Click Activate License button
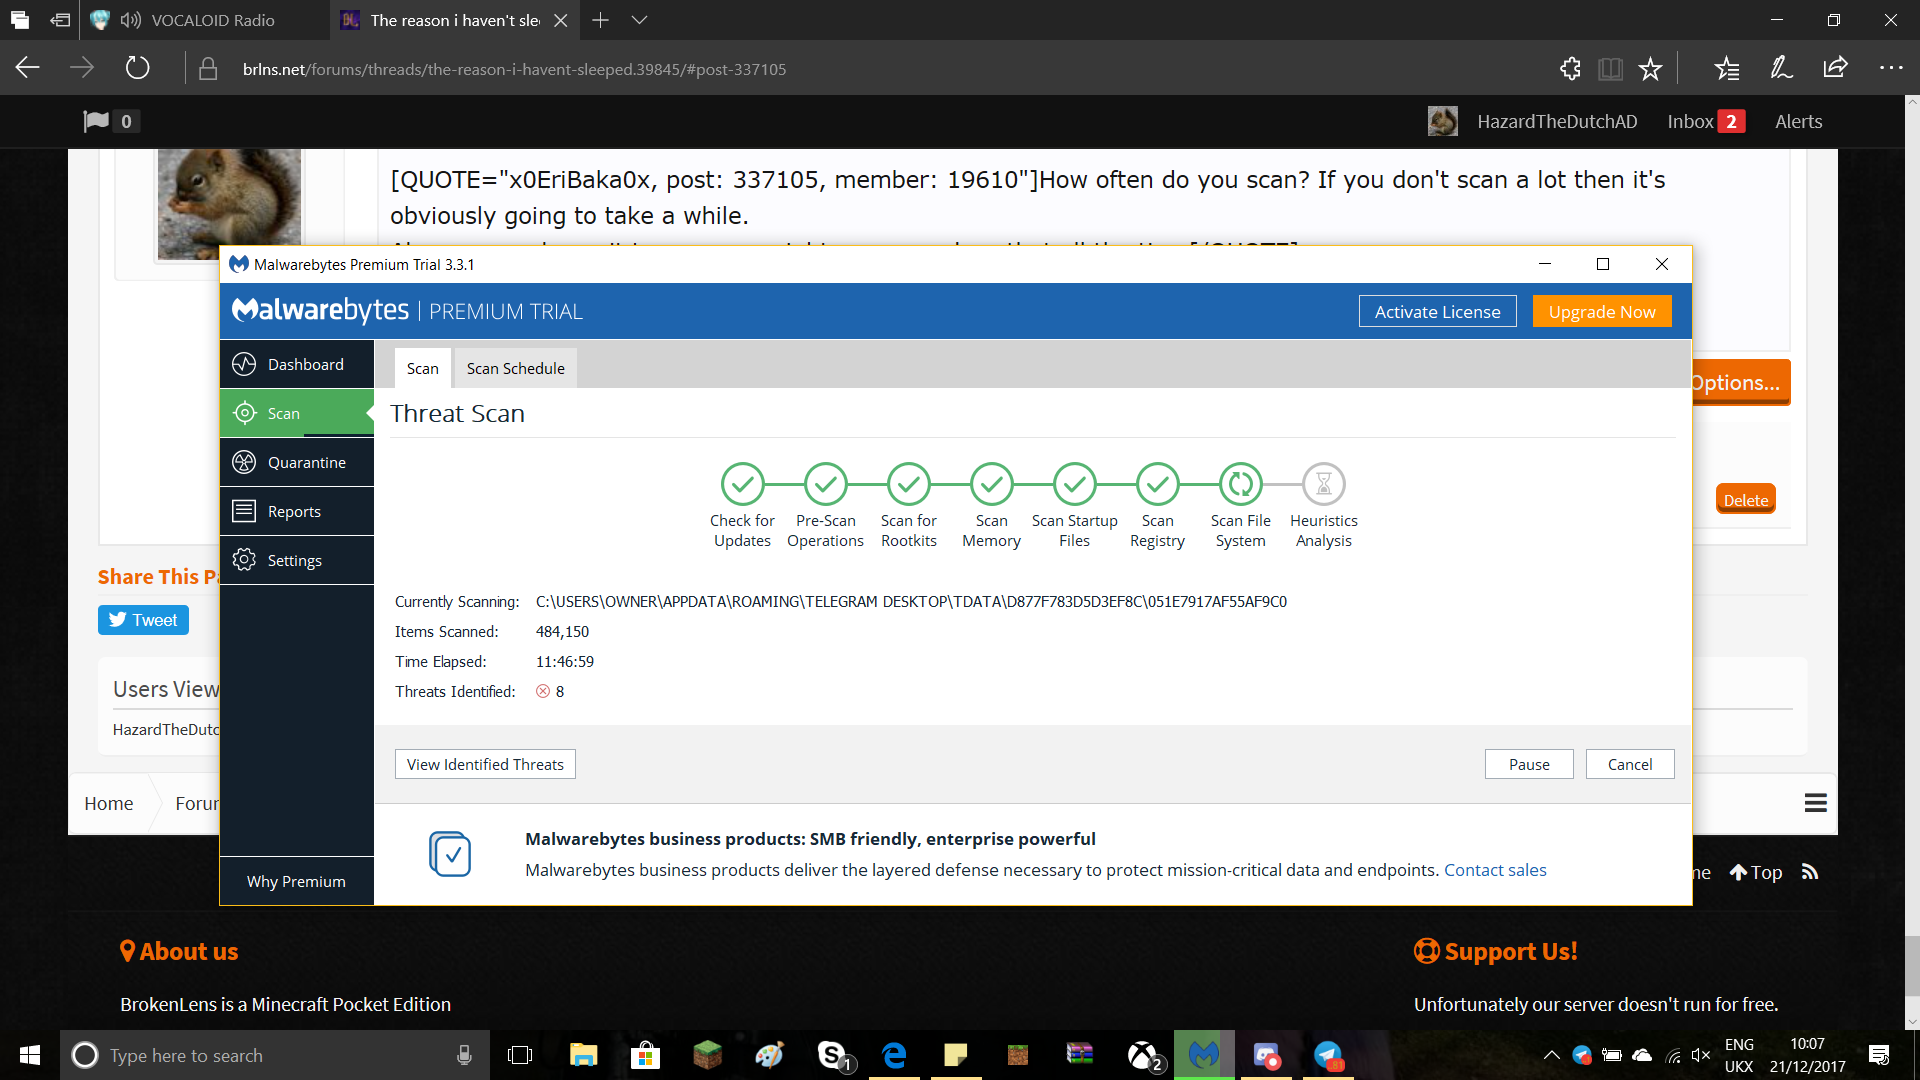This screenshot has width=1920, height=1080. tap(1437, 311)
